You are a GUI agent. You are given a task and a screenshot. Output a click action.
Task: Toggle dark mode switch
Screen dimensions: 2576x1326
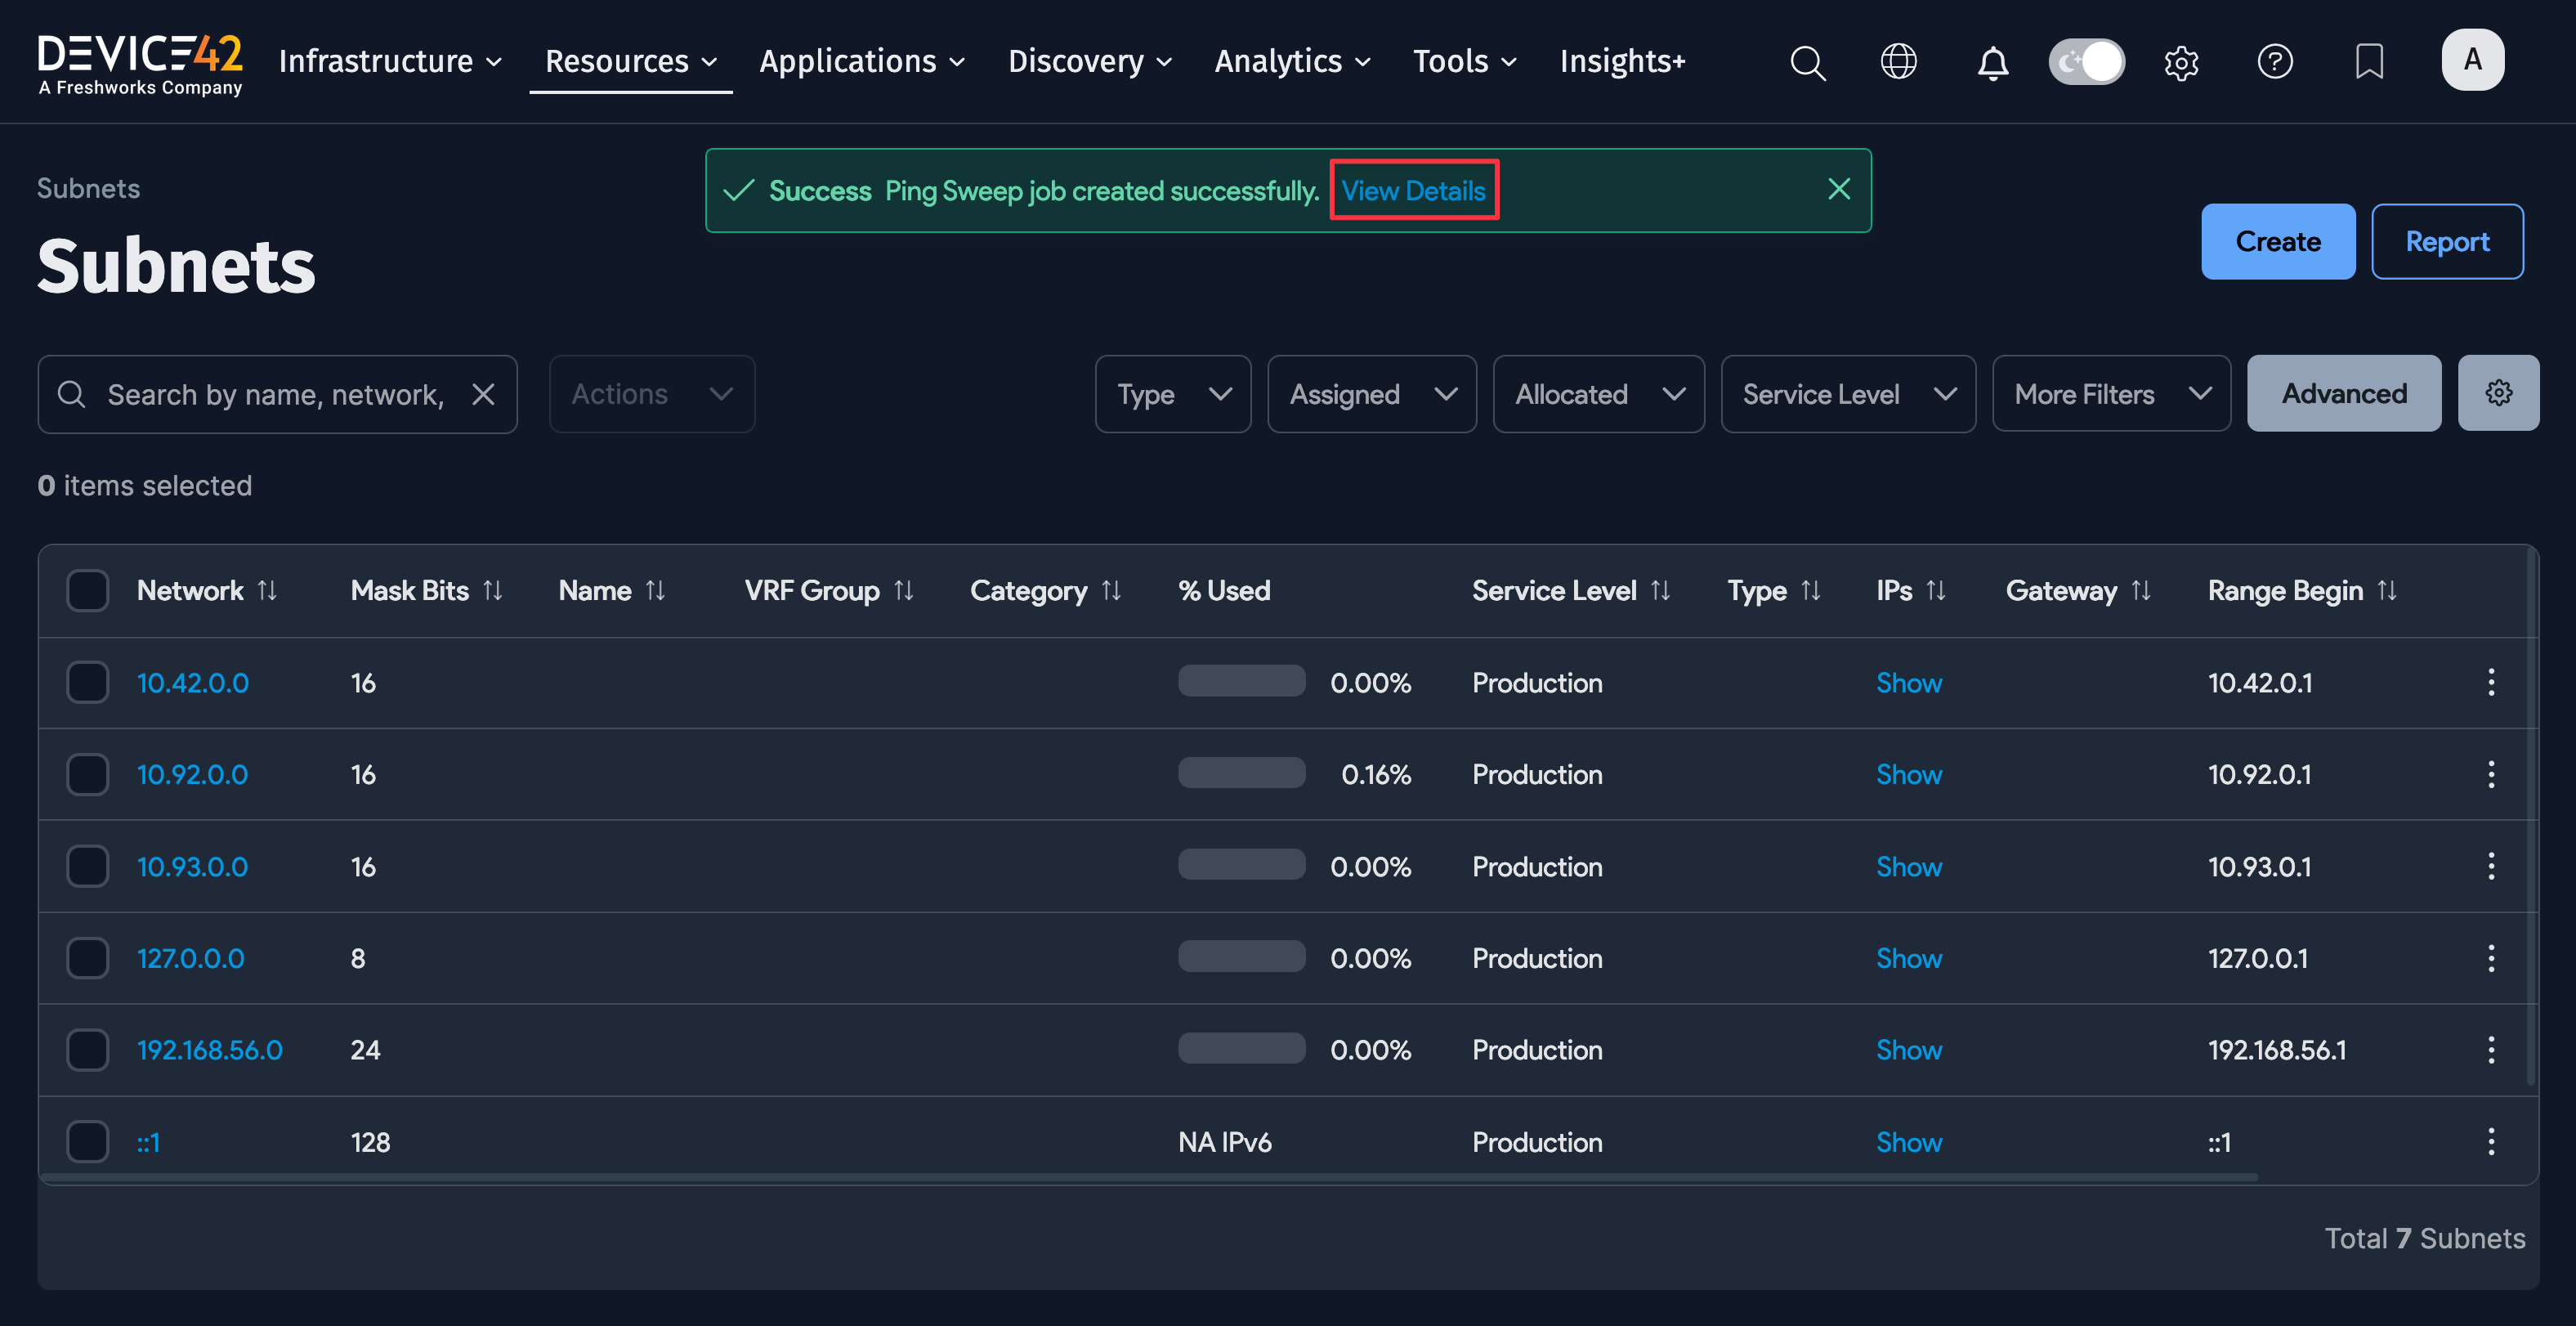[x=2086, y=62]
